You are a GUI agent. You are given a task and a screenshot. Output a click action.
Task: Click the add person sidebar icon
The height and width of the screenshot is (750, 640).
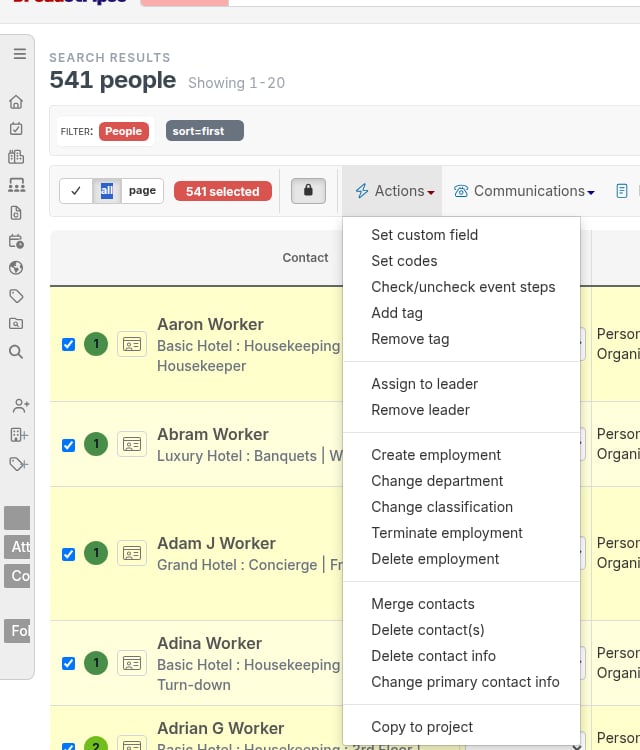coord(21,406)
